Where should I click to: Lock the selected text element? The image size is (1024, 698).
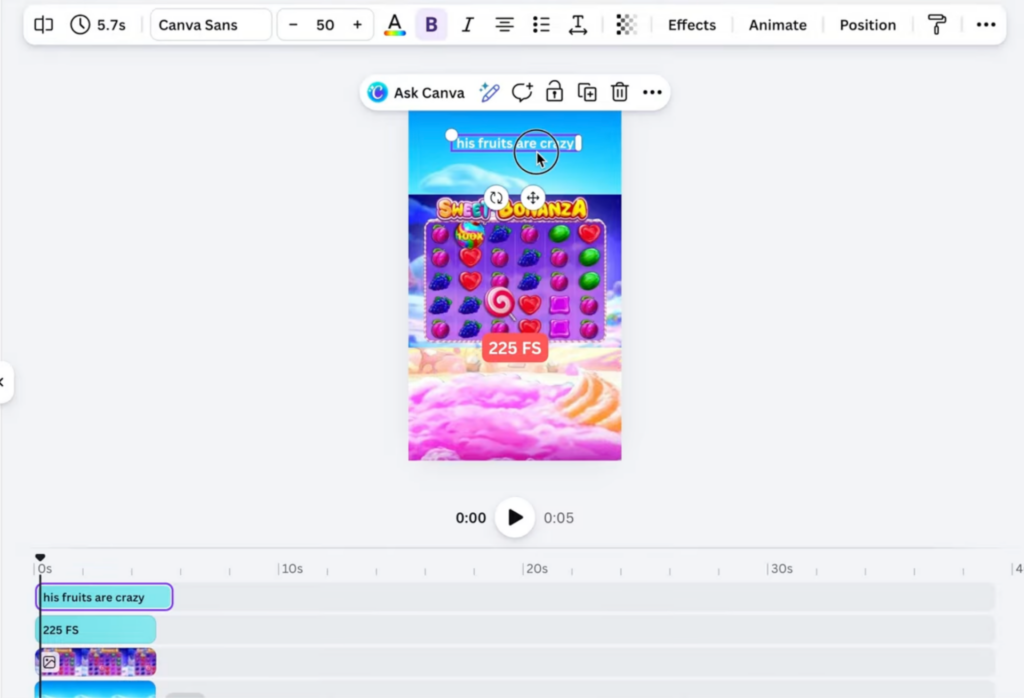point(554,93)
